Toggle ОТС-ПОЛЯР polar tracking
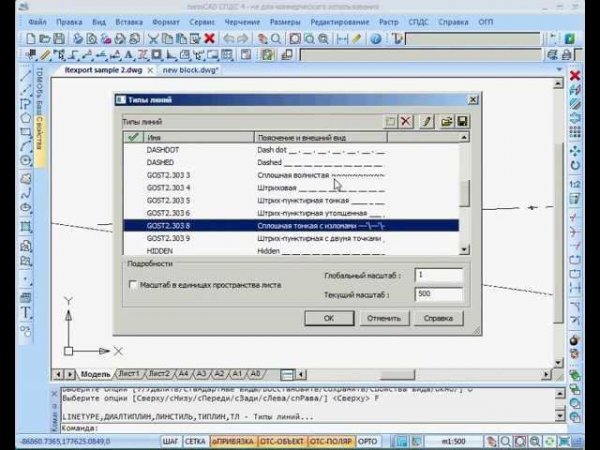Screen dimensions: 600x450 tap(331, 441)
